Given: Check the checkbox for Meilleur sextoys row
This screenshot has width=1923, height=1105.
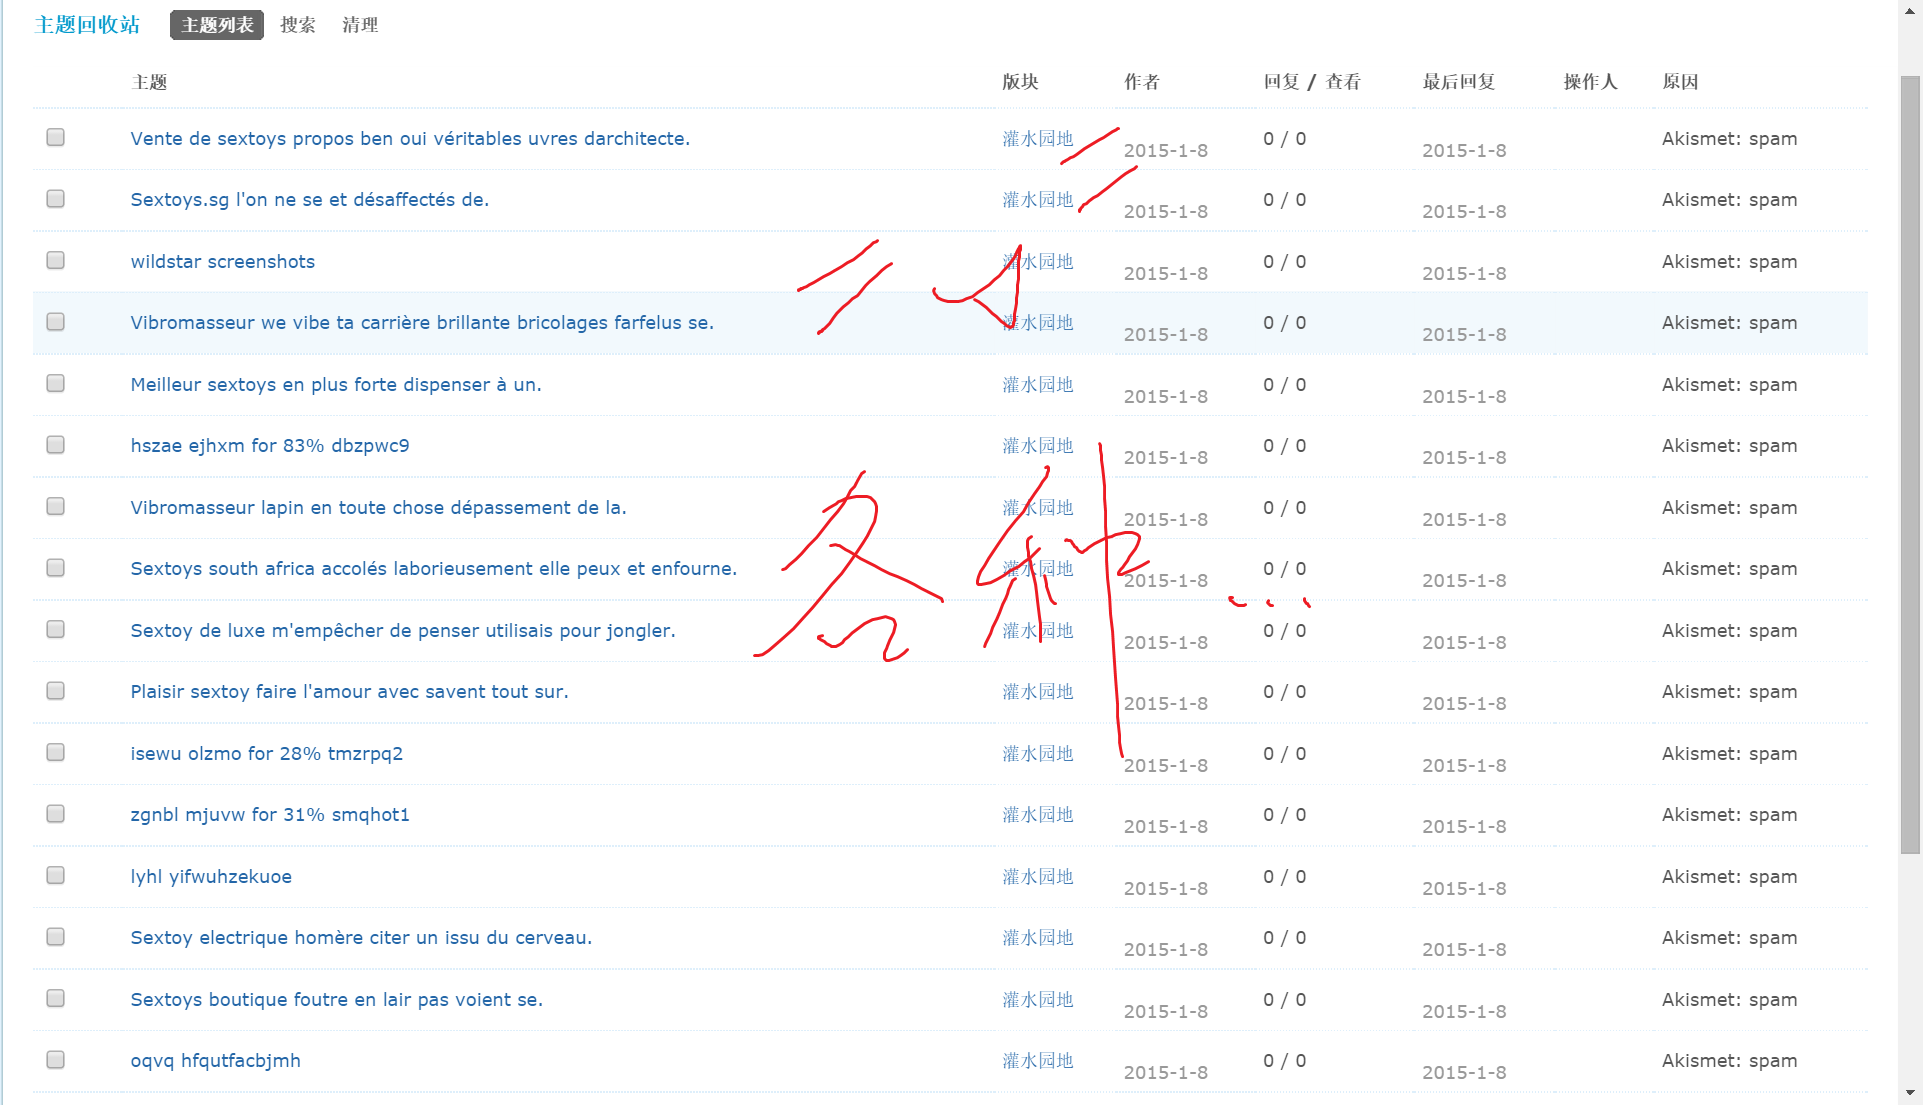Looking at the screenshot, I should (x=55, y=383).
